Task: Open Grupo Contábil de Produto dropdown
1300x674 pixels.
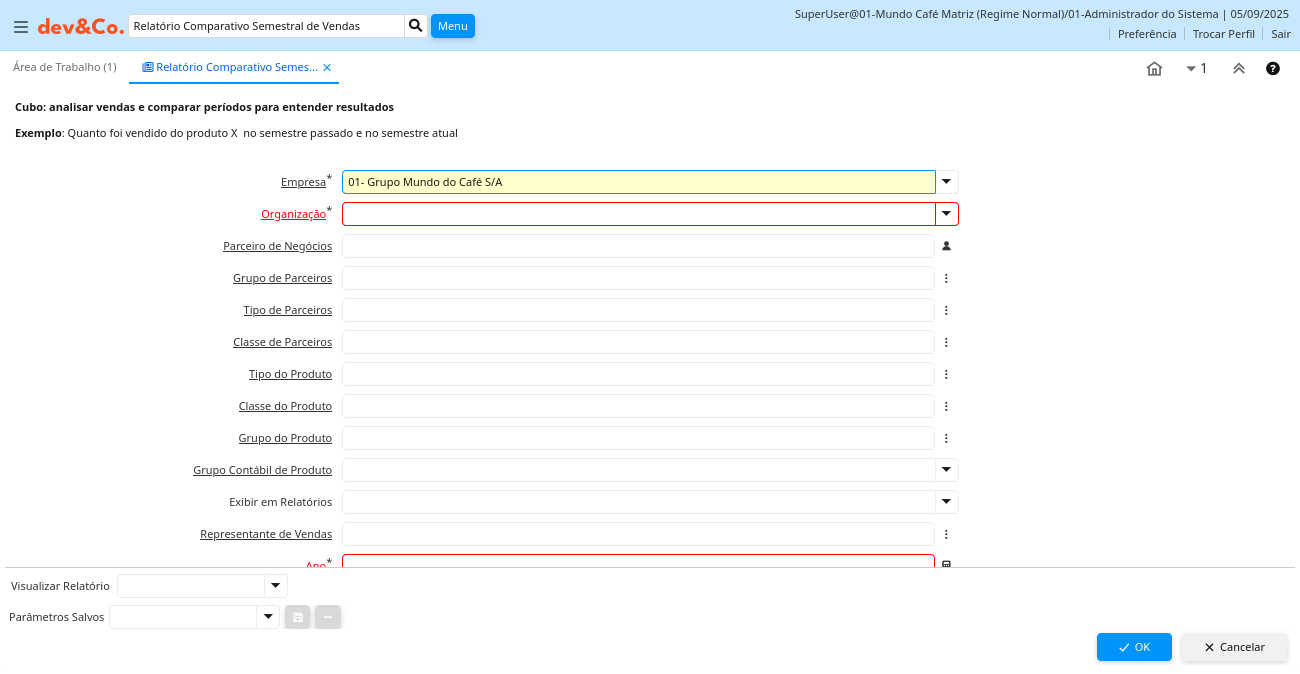Action: [947, 470]
